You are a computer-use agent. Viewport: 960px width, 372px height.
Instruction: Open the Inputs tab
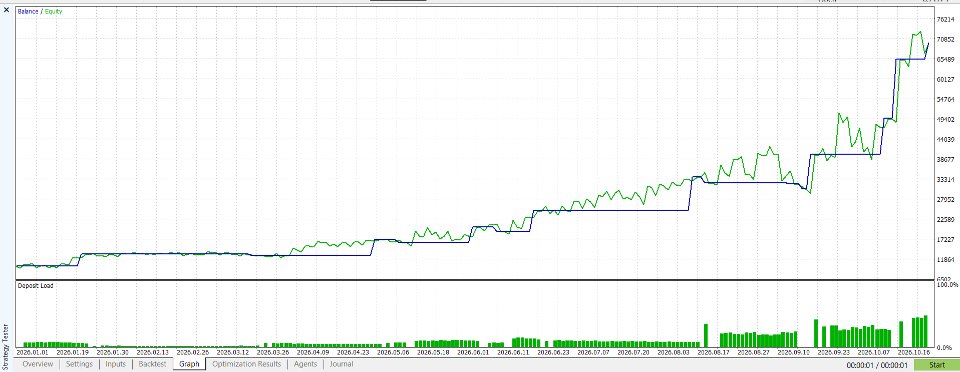pyautogui.click(x=115, y=364)
